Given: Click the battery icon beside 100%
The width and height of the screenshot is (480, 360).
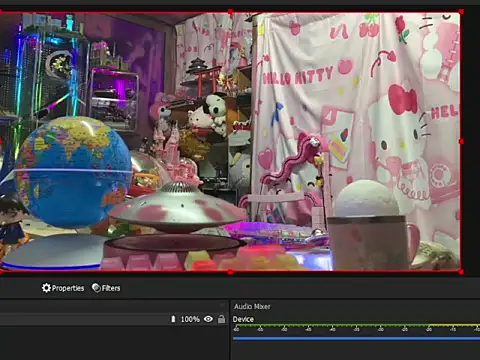Looking at the screenshot, I should pyautogui.click(x=173, y=319).
